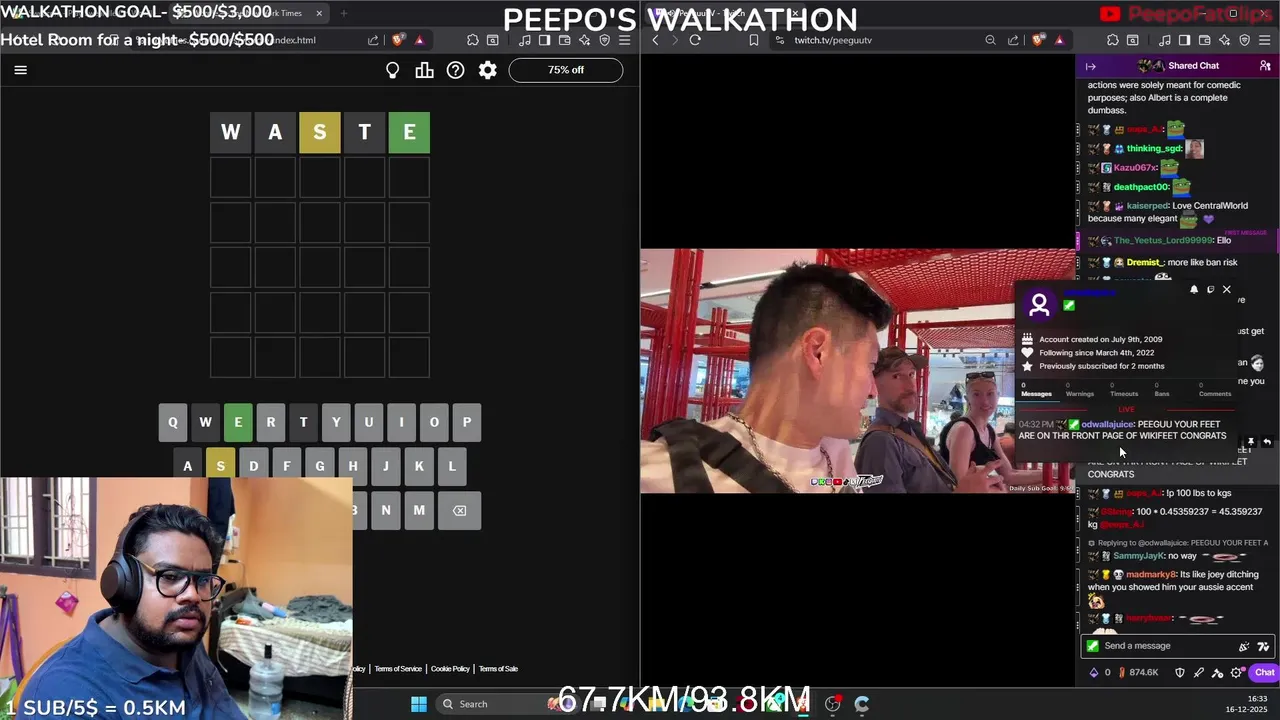Open chat settings gear icon
This screenshot has height=720, width=1280.
(x=1237, y=673)
